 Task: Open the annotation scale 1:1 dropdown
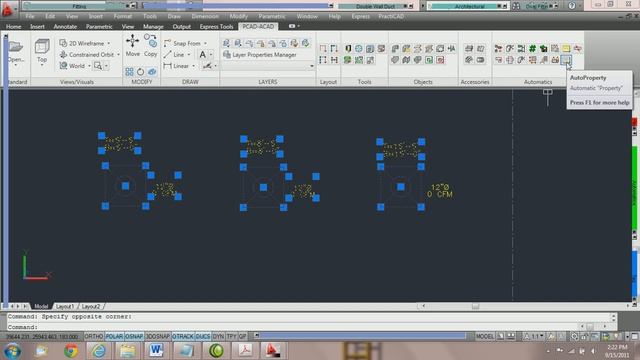542,336
